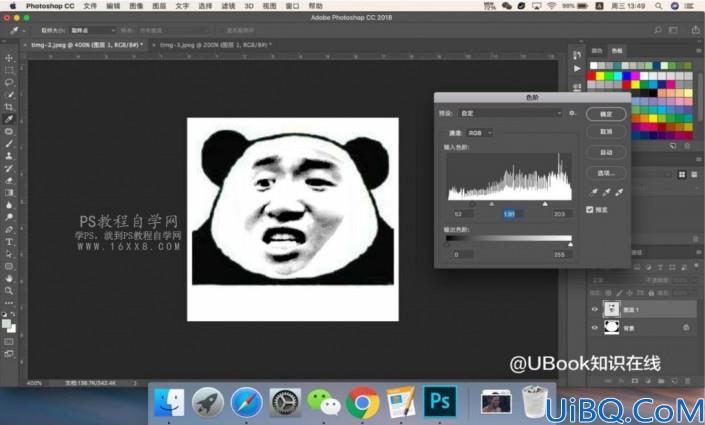Screen dimensions: 705x425
Task: Open the swatches panel menu
Action: coord(699,50)
